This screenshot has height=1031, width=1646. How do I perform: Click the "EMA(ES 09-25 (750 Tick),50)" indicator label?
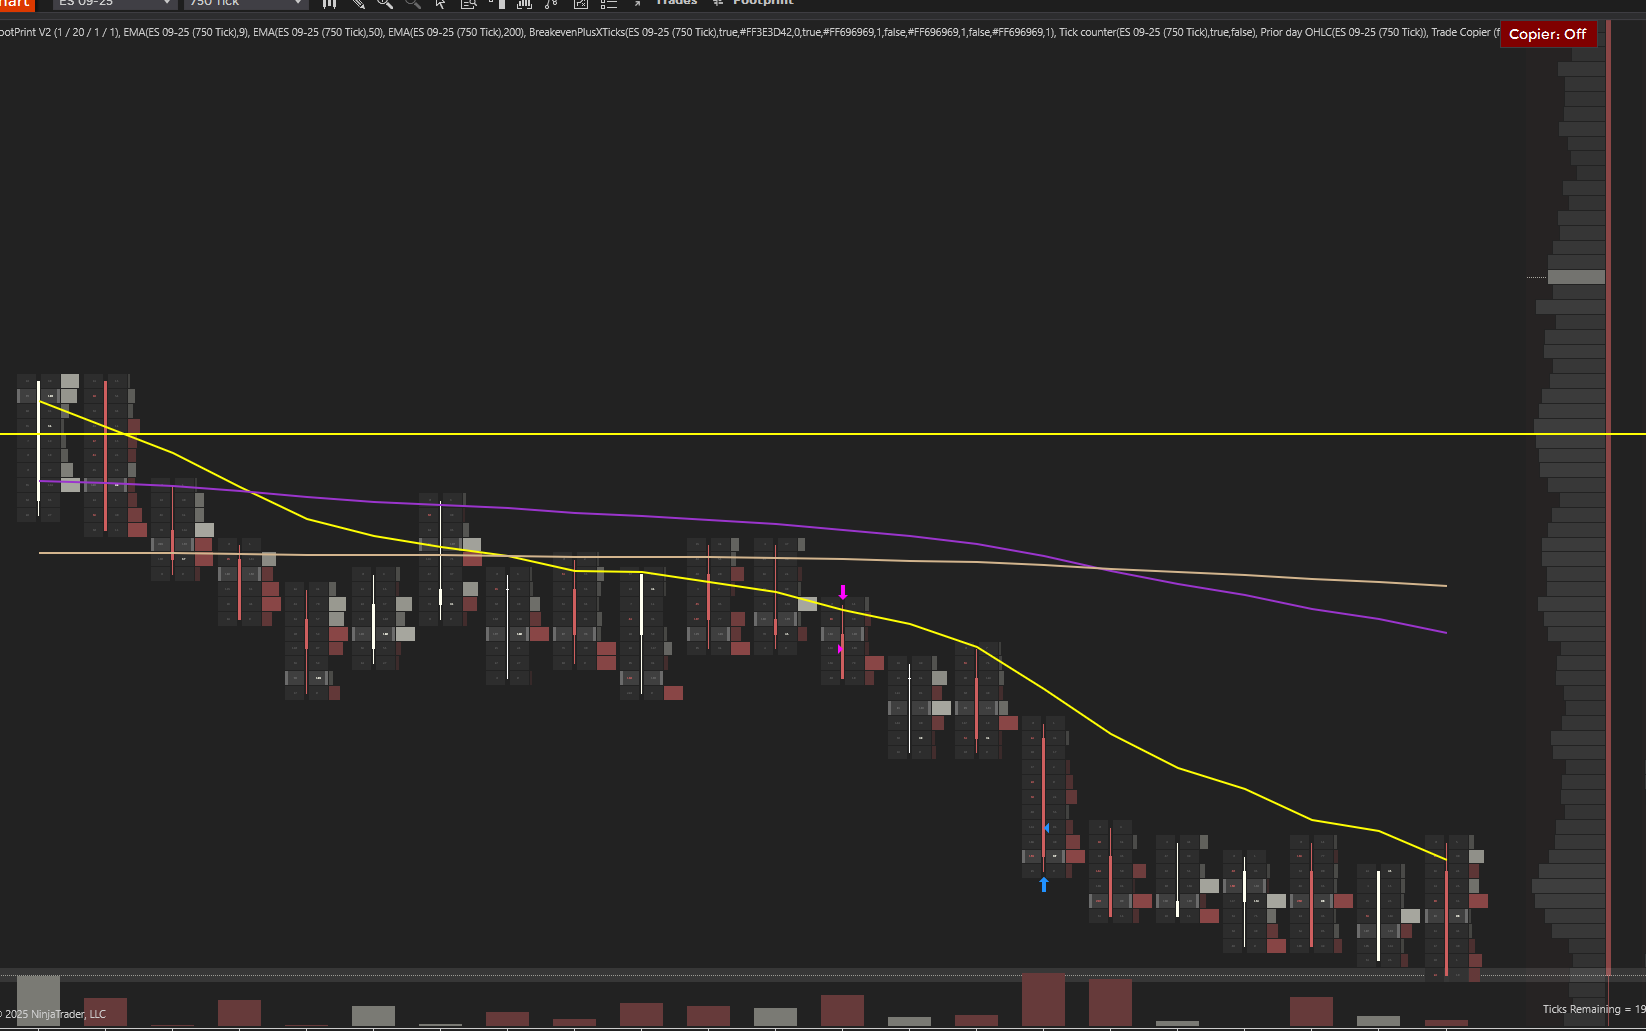point(318,32)
